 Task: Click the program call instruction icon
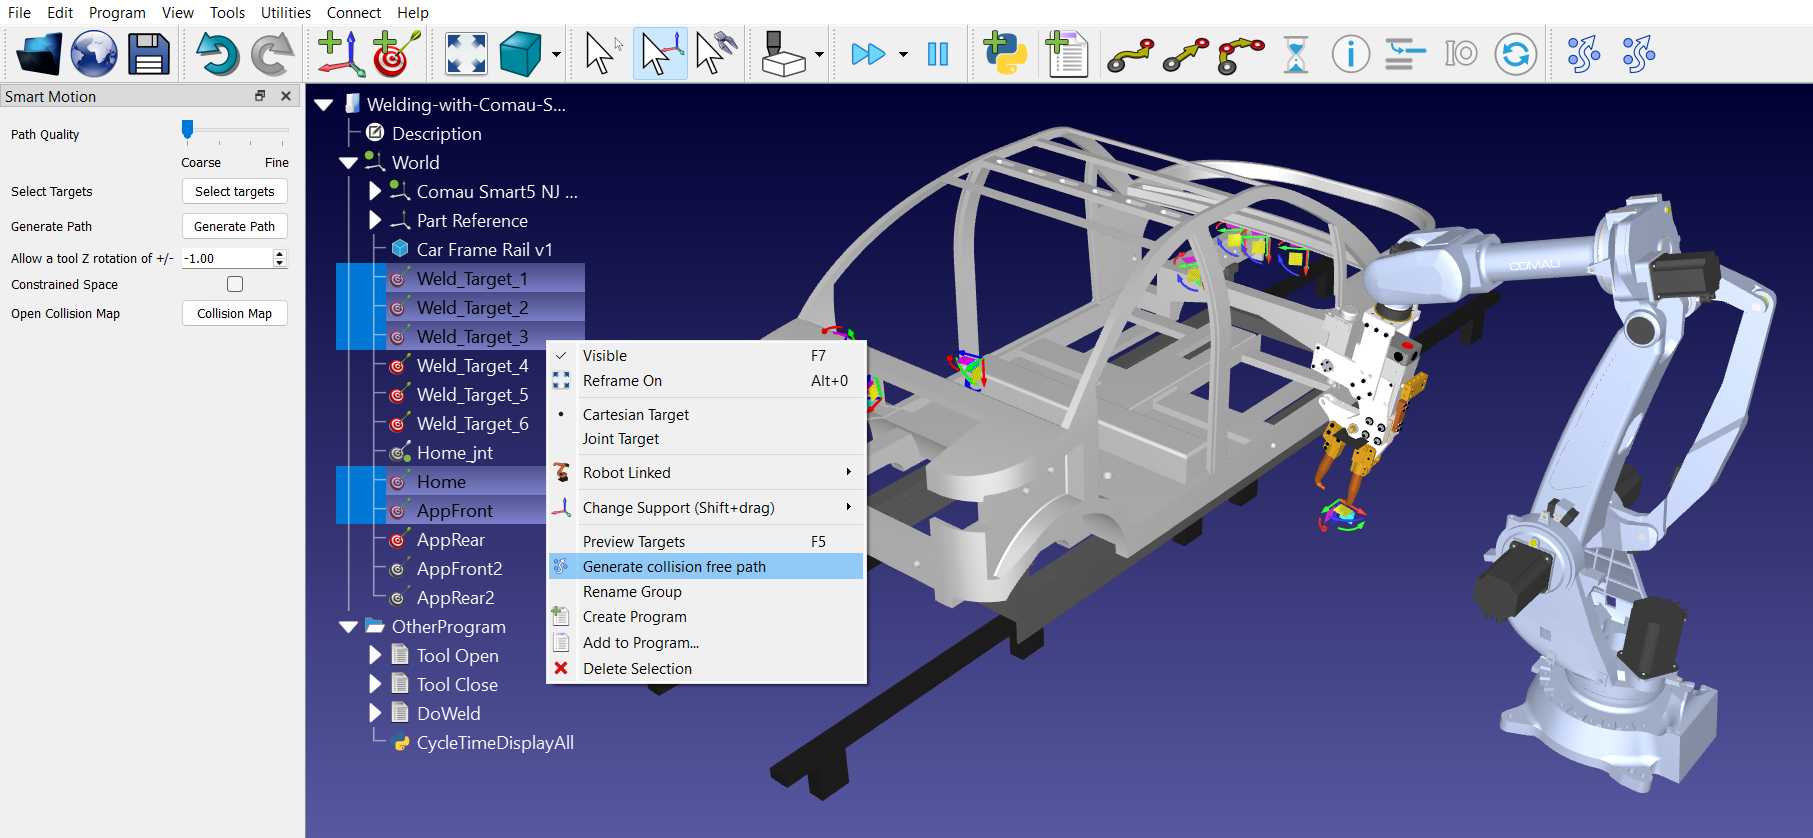coord(1405,54)
